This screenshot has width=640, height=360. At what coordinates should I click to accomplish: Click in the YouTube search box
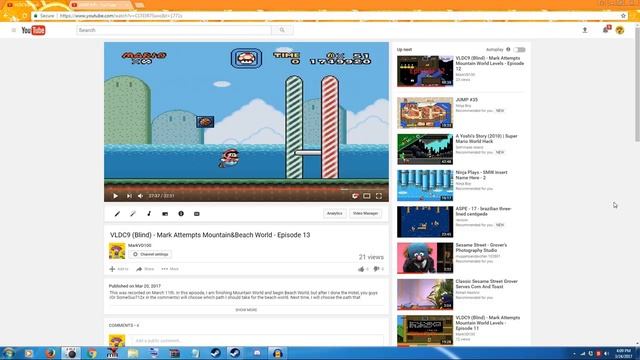[x=174, y=30]
